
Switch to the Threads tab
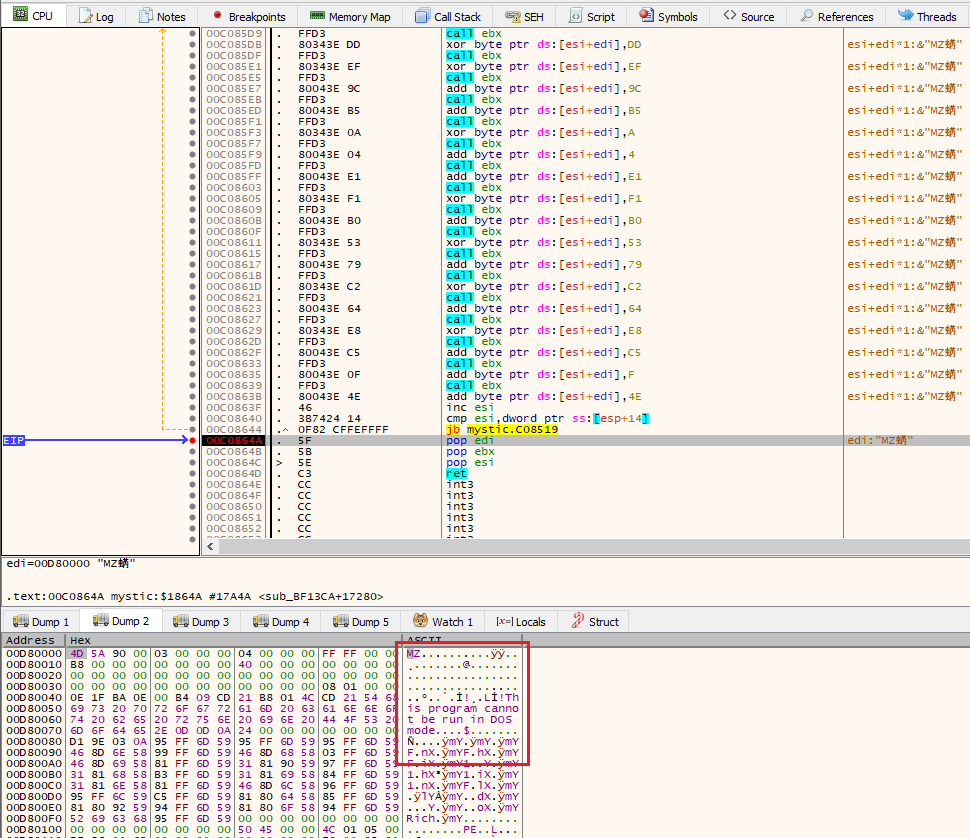[x=926, y=17]
